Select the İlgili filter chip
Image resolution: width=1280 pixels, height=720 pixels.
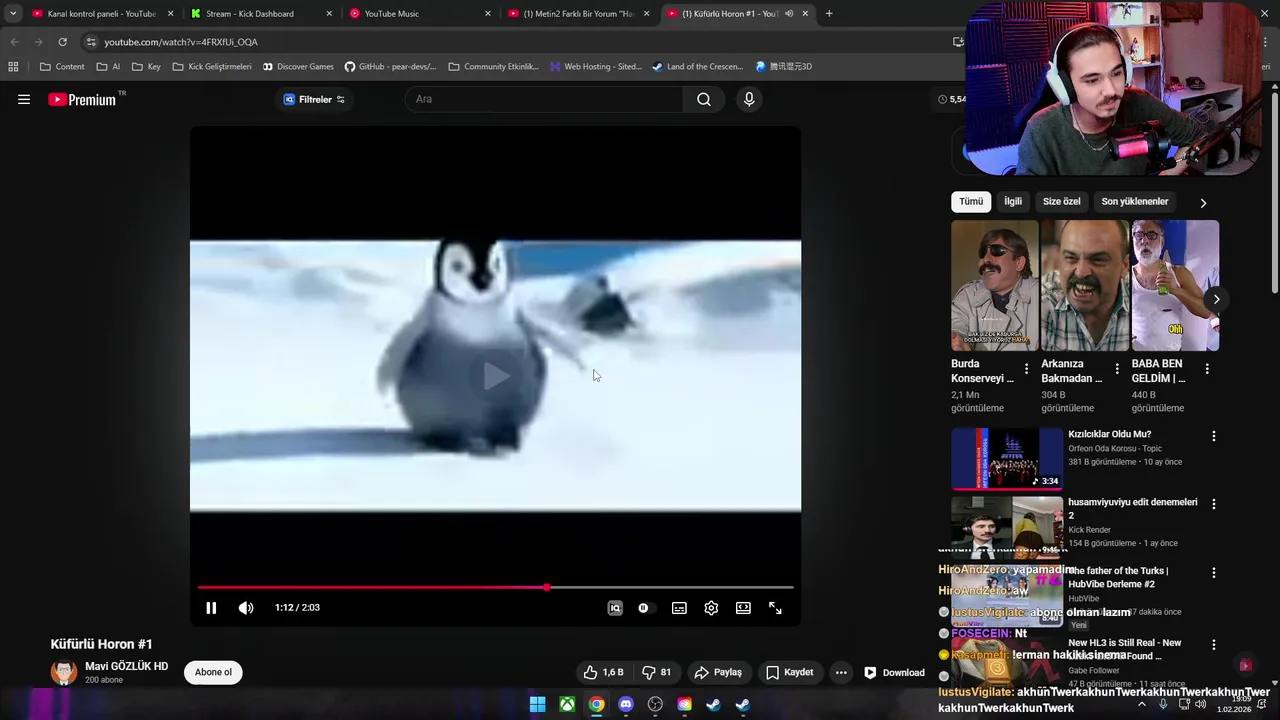pyautogui.click(x=1013, y=201)
